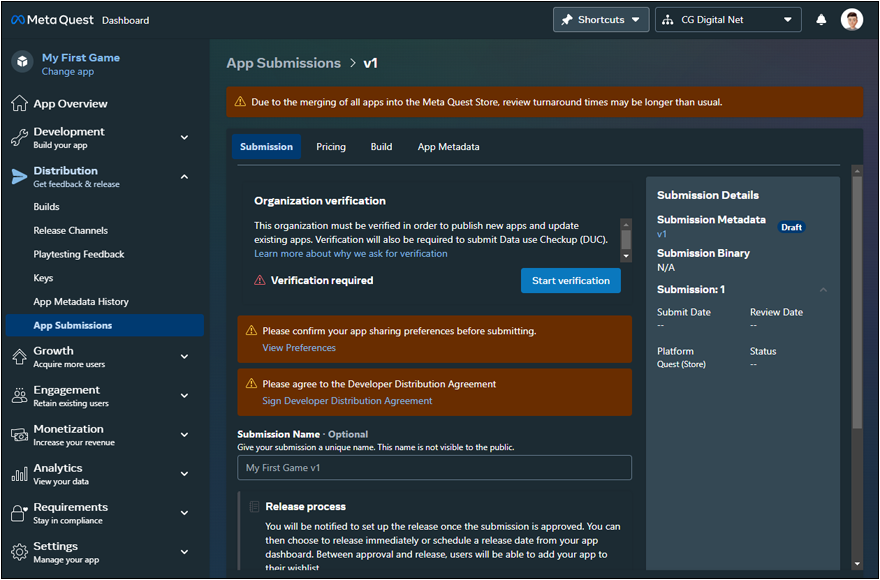The image size is (880, 580).
Task: Expand the Engagement section chevron
Action: 184,396
